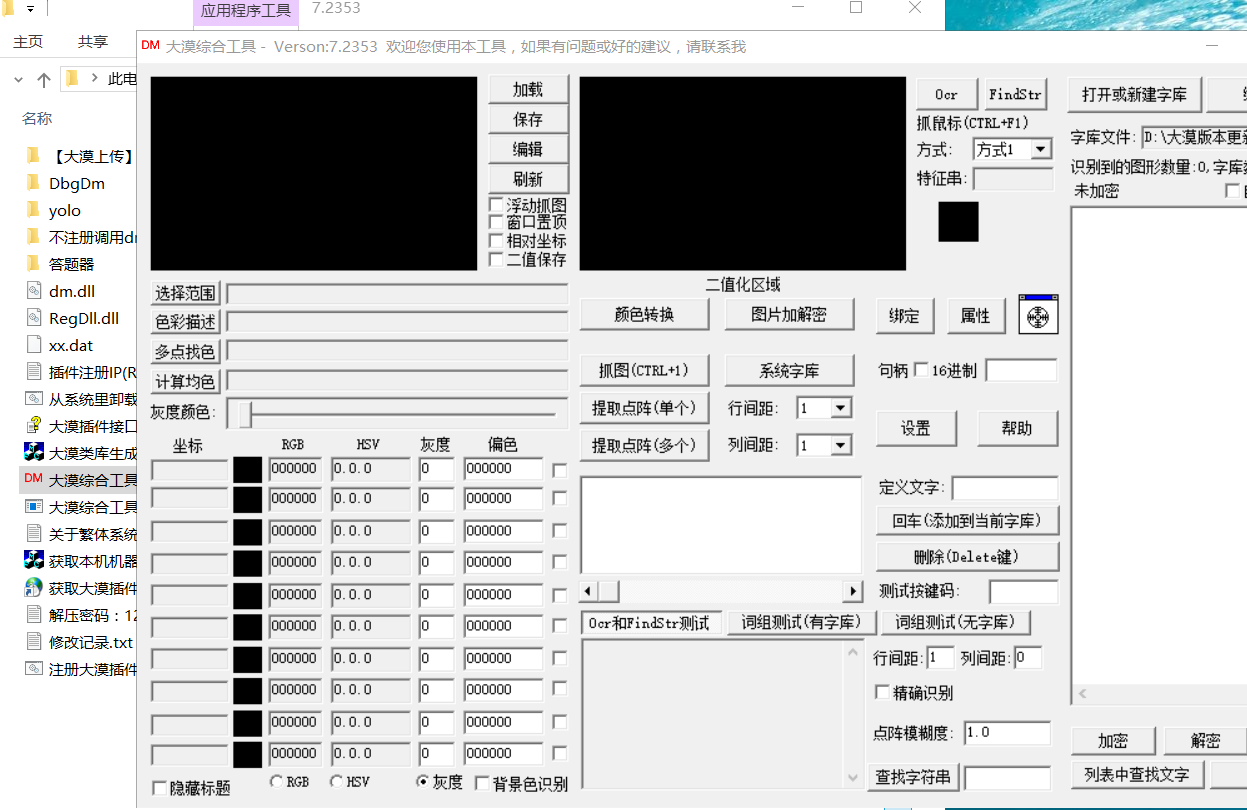Open the 列间距 dropdown under 系统字库

[x=840, y=445]
